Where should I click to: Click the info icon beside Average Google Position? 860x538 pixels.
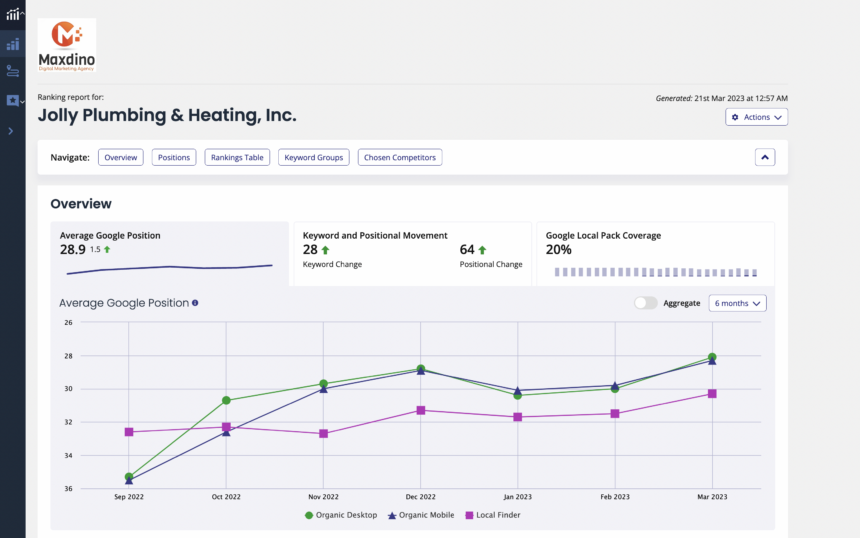(195, 303)
